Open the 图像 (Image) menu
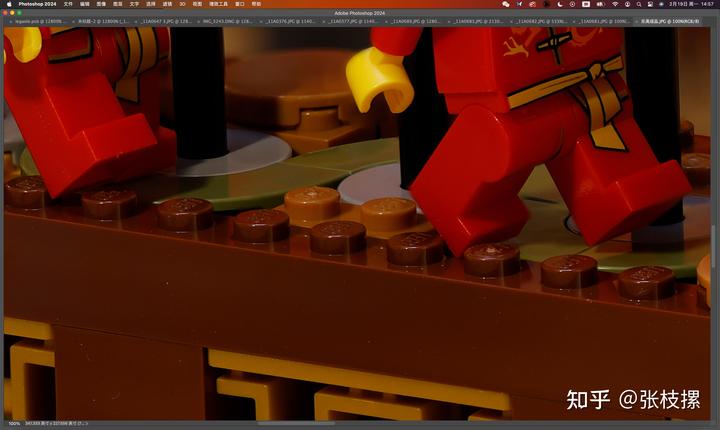 click(x=101, y=4)
